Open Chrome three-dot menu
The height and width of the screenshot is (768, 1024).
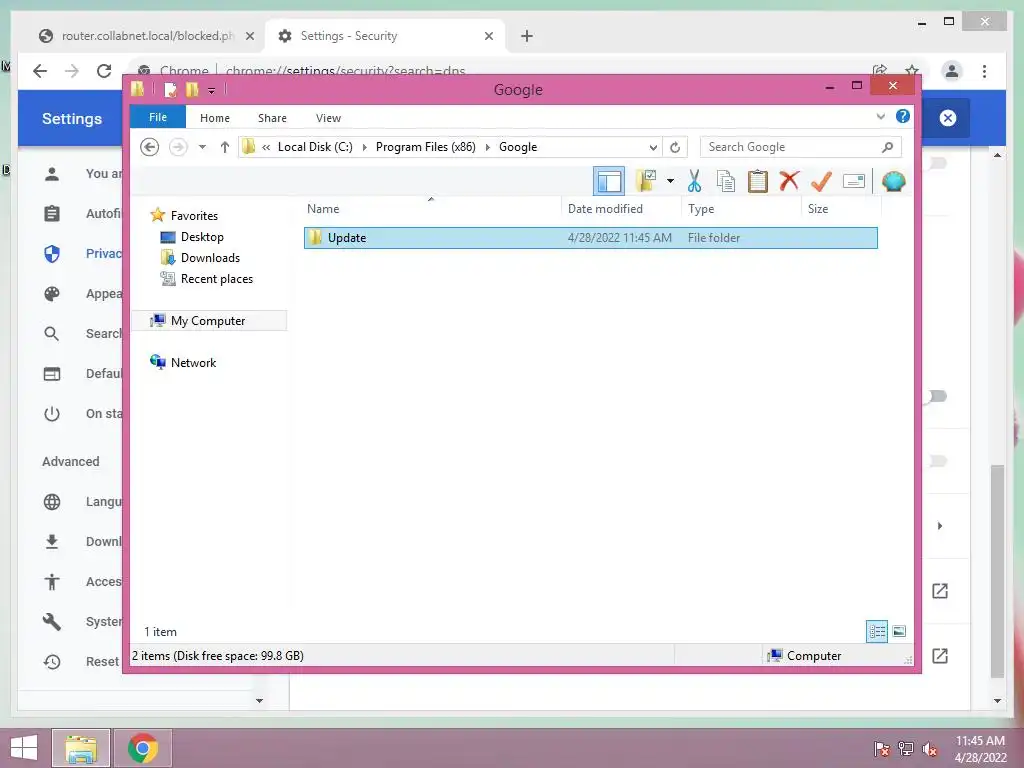click(984, 71)
